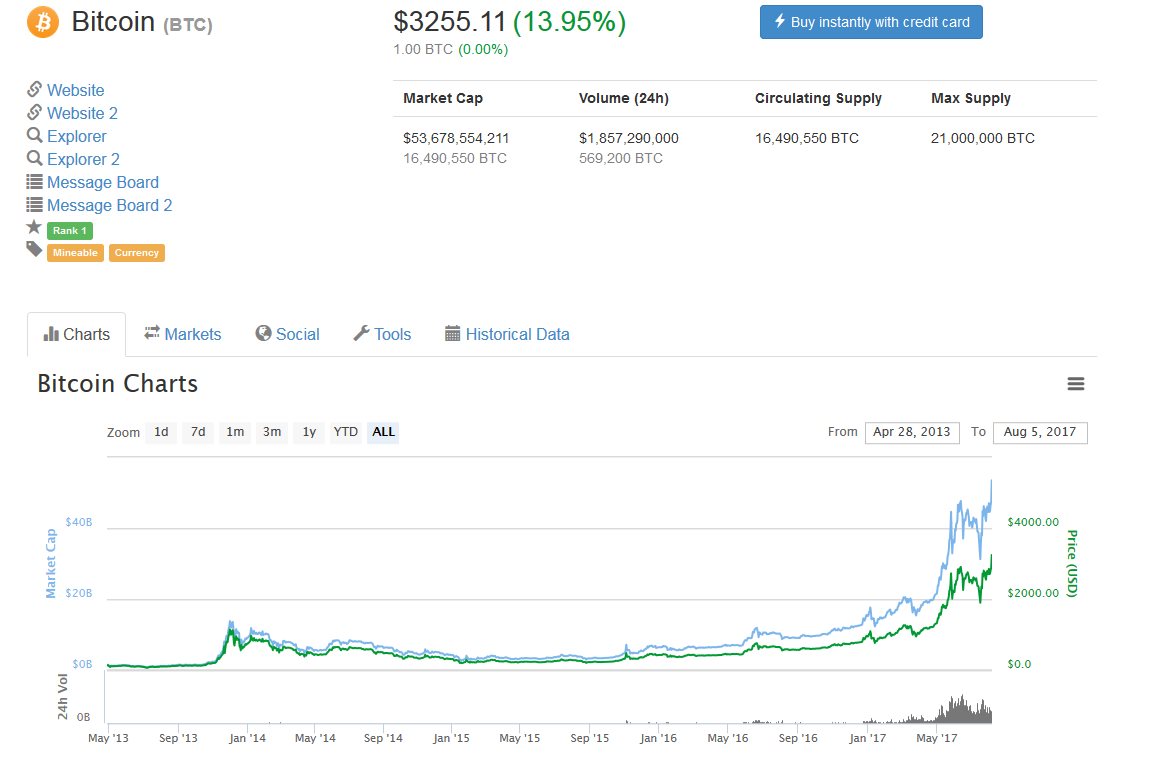Click the tag icon next to Mineable
The image size is (1151, 766).
tap(35, 249)
